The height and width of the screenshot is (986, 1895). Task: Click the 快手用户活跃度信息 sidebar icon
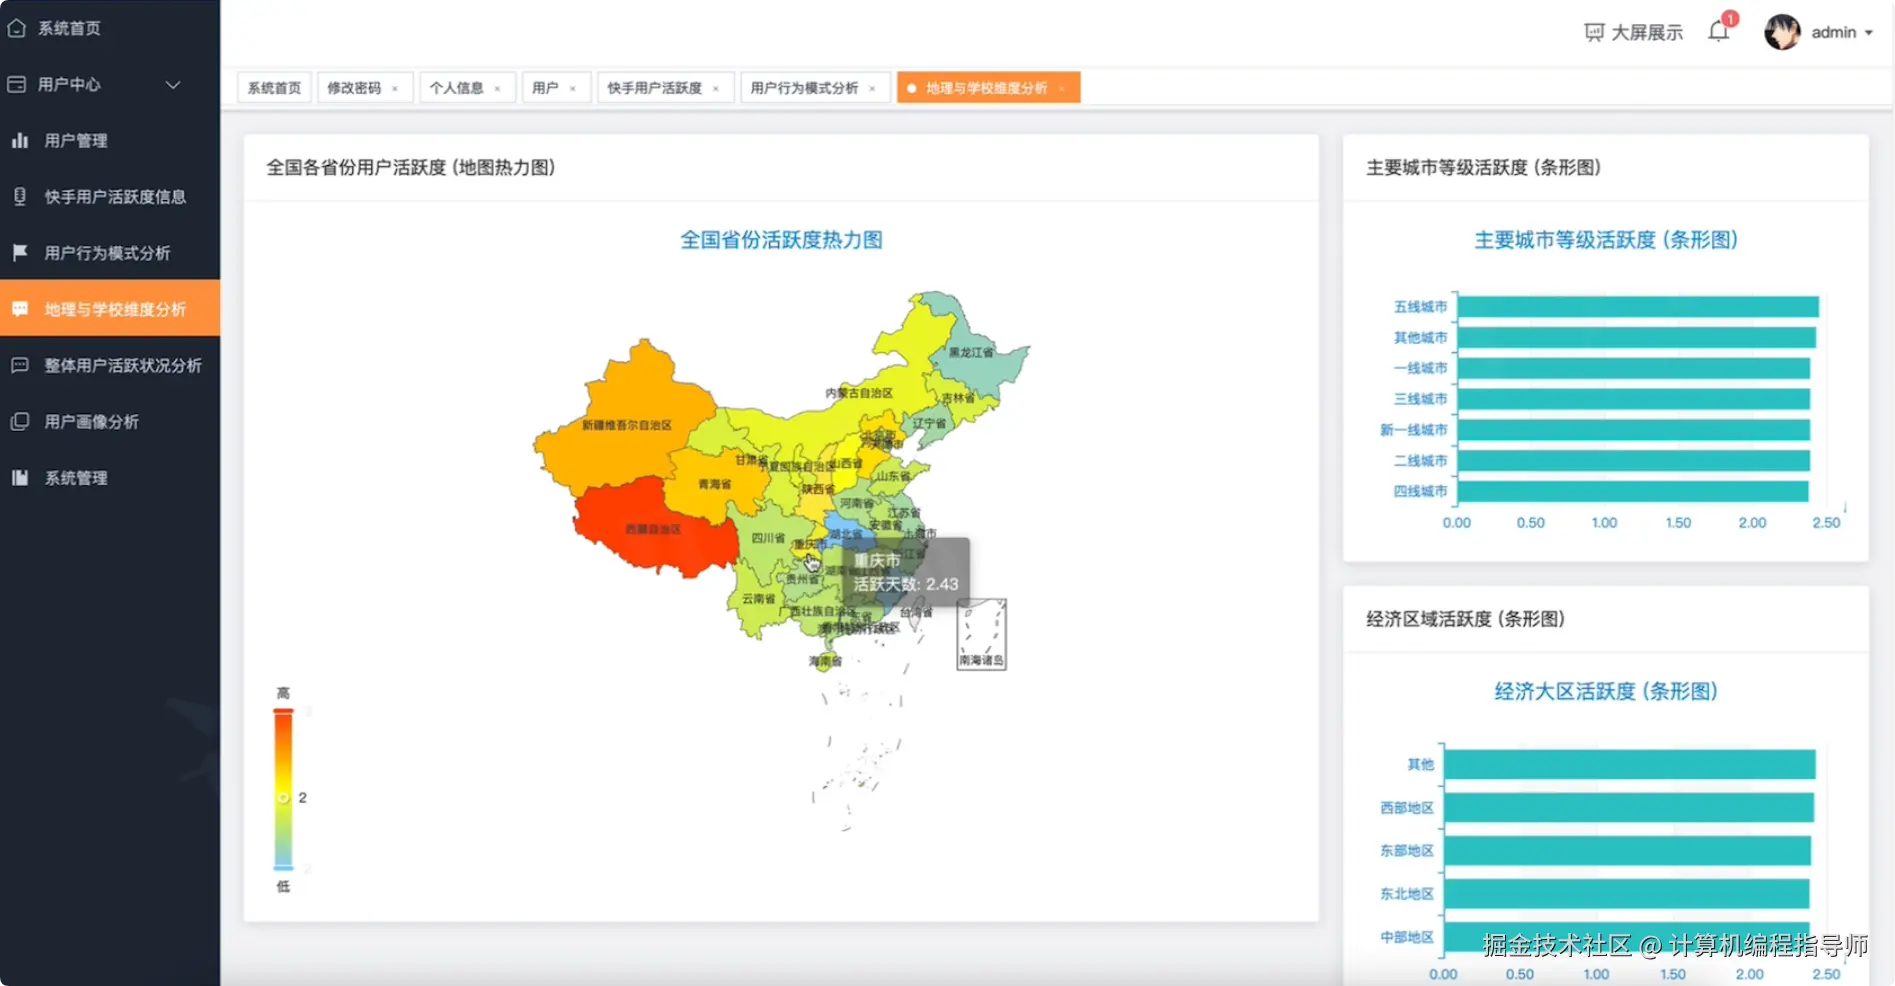pos(20,197)
